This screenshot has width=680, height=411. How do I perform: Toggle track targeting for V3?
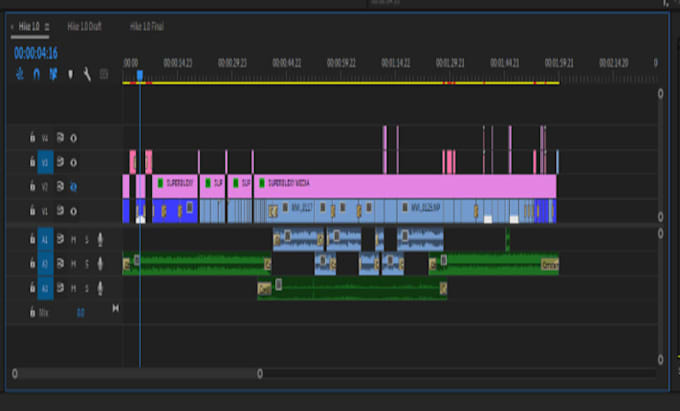pyautogui.click(x=45, y=161)
